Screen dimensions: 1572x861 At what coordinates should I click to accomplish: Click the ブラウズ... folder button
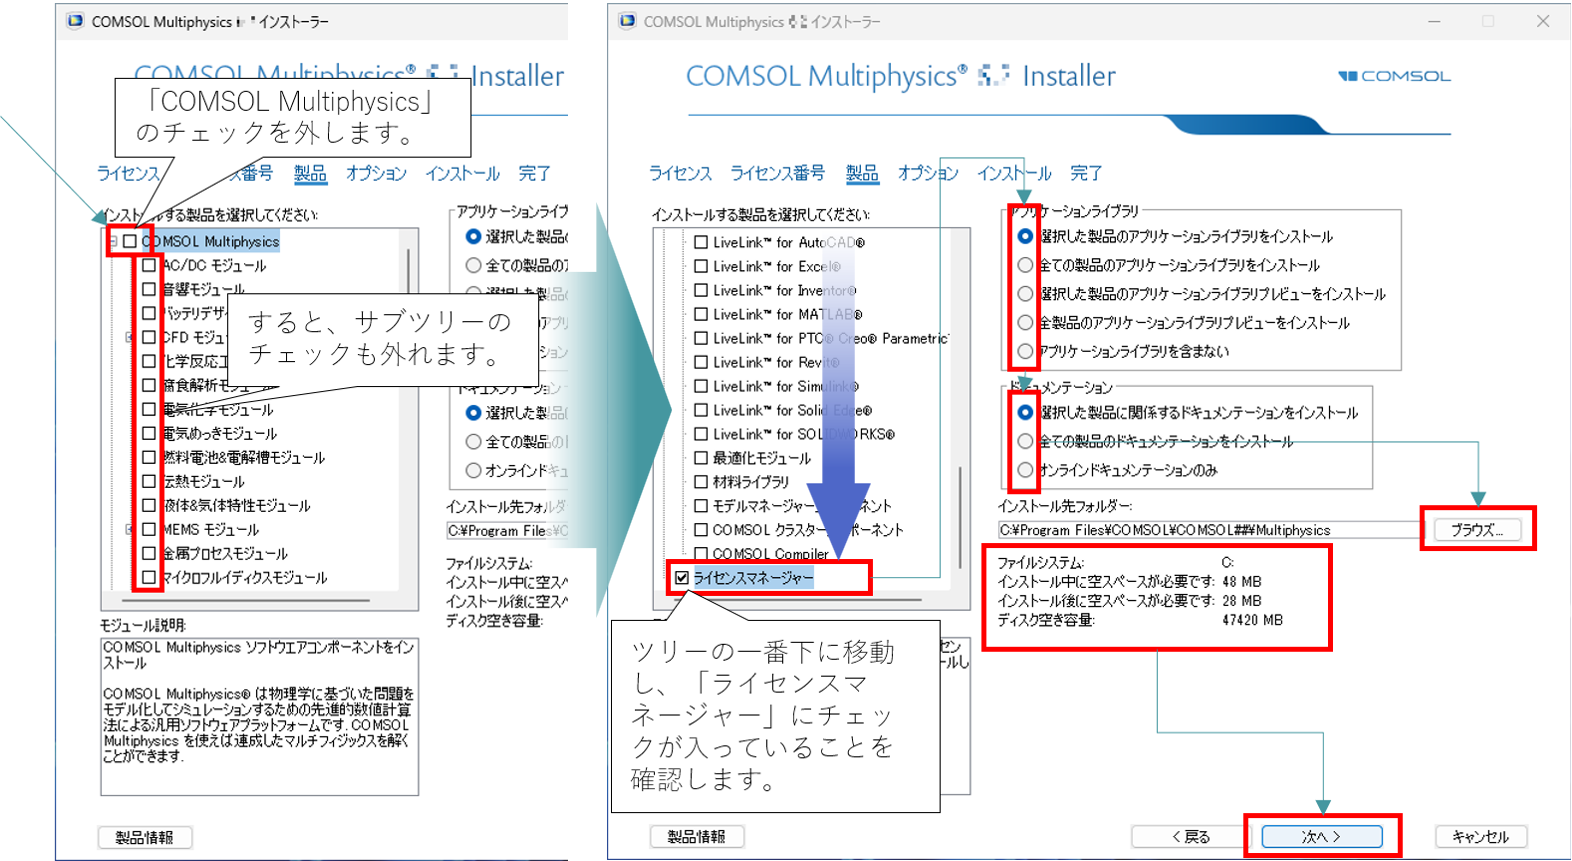pyautogui.click(x=1477, y=530)
